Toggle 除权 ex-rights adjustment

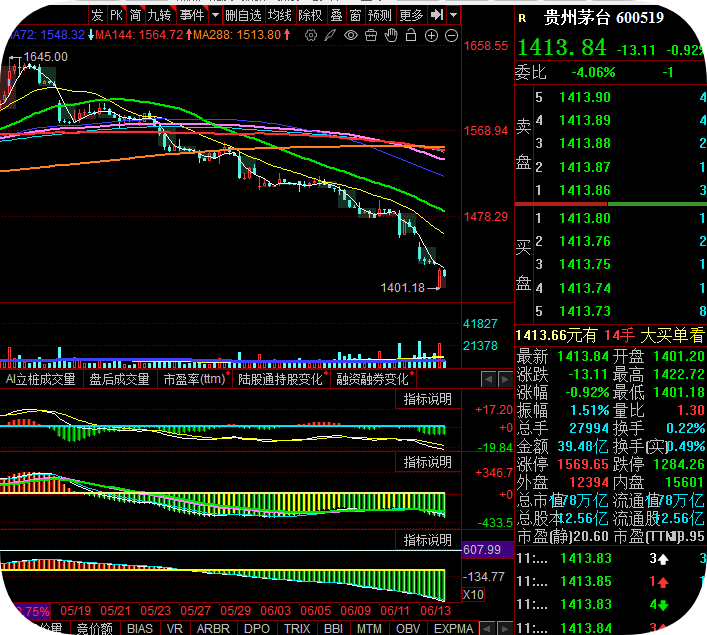[311, 15]
